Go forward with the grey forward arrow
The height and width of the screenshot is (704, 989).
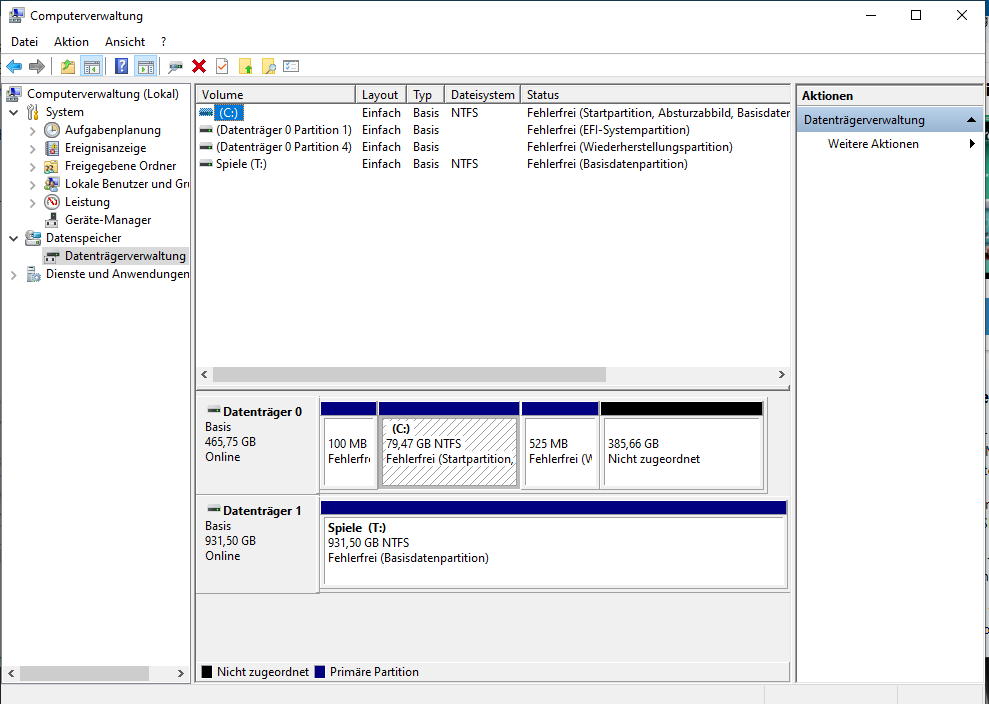point(37,66)
